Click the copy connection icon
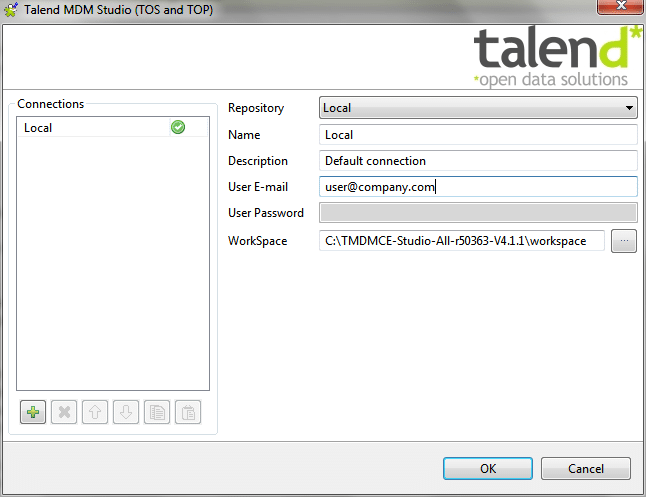The height and width of the screenshot is (497, 646). coord(156,412)
